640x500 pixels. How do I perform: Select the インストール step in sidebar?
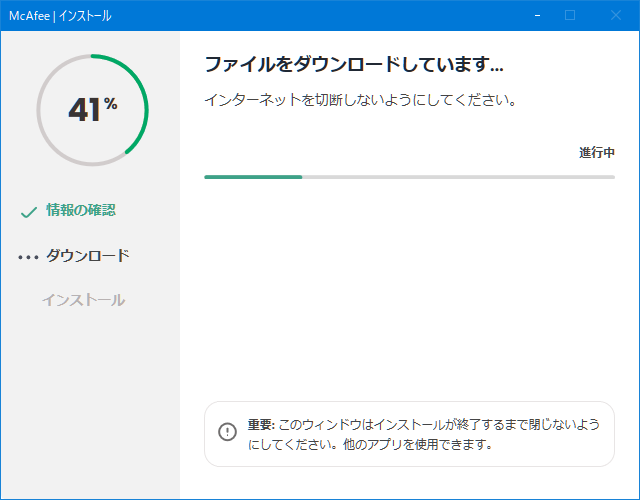point(84,300)
